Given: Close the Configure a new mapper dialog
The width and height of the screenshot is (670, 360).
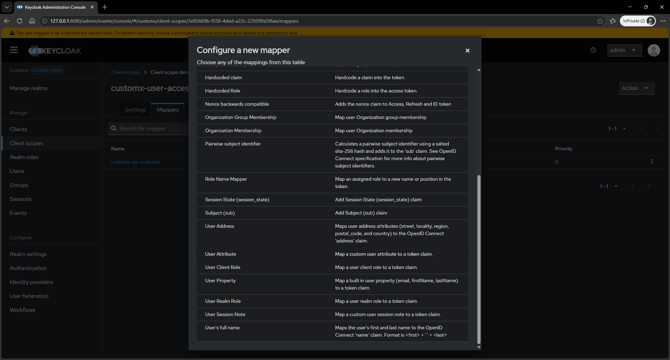Looking at the screenshot, I should 467,50.
